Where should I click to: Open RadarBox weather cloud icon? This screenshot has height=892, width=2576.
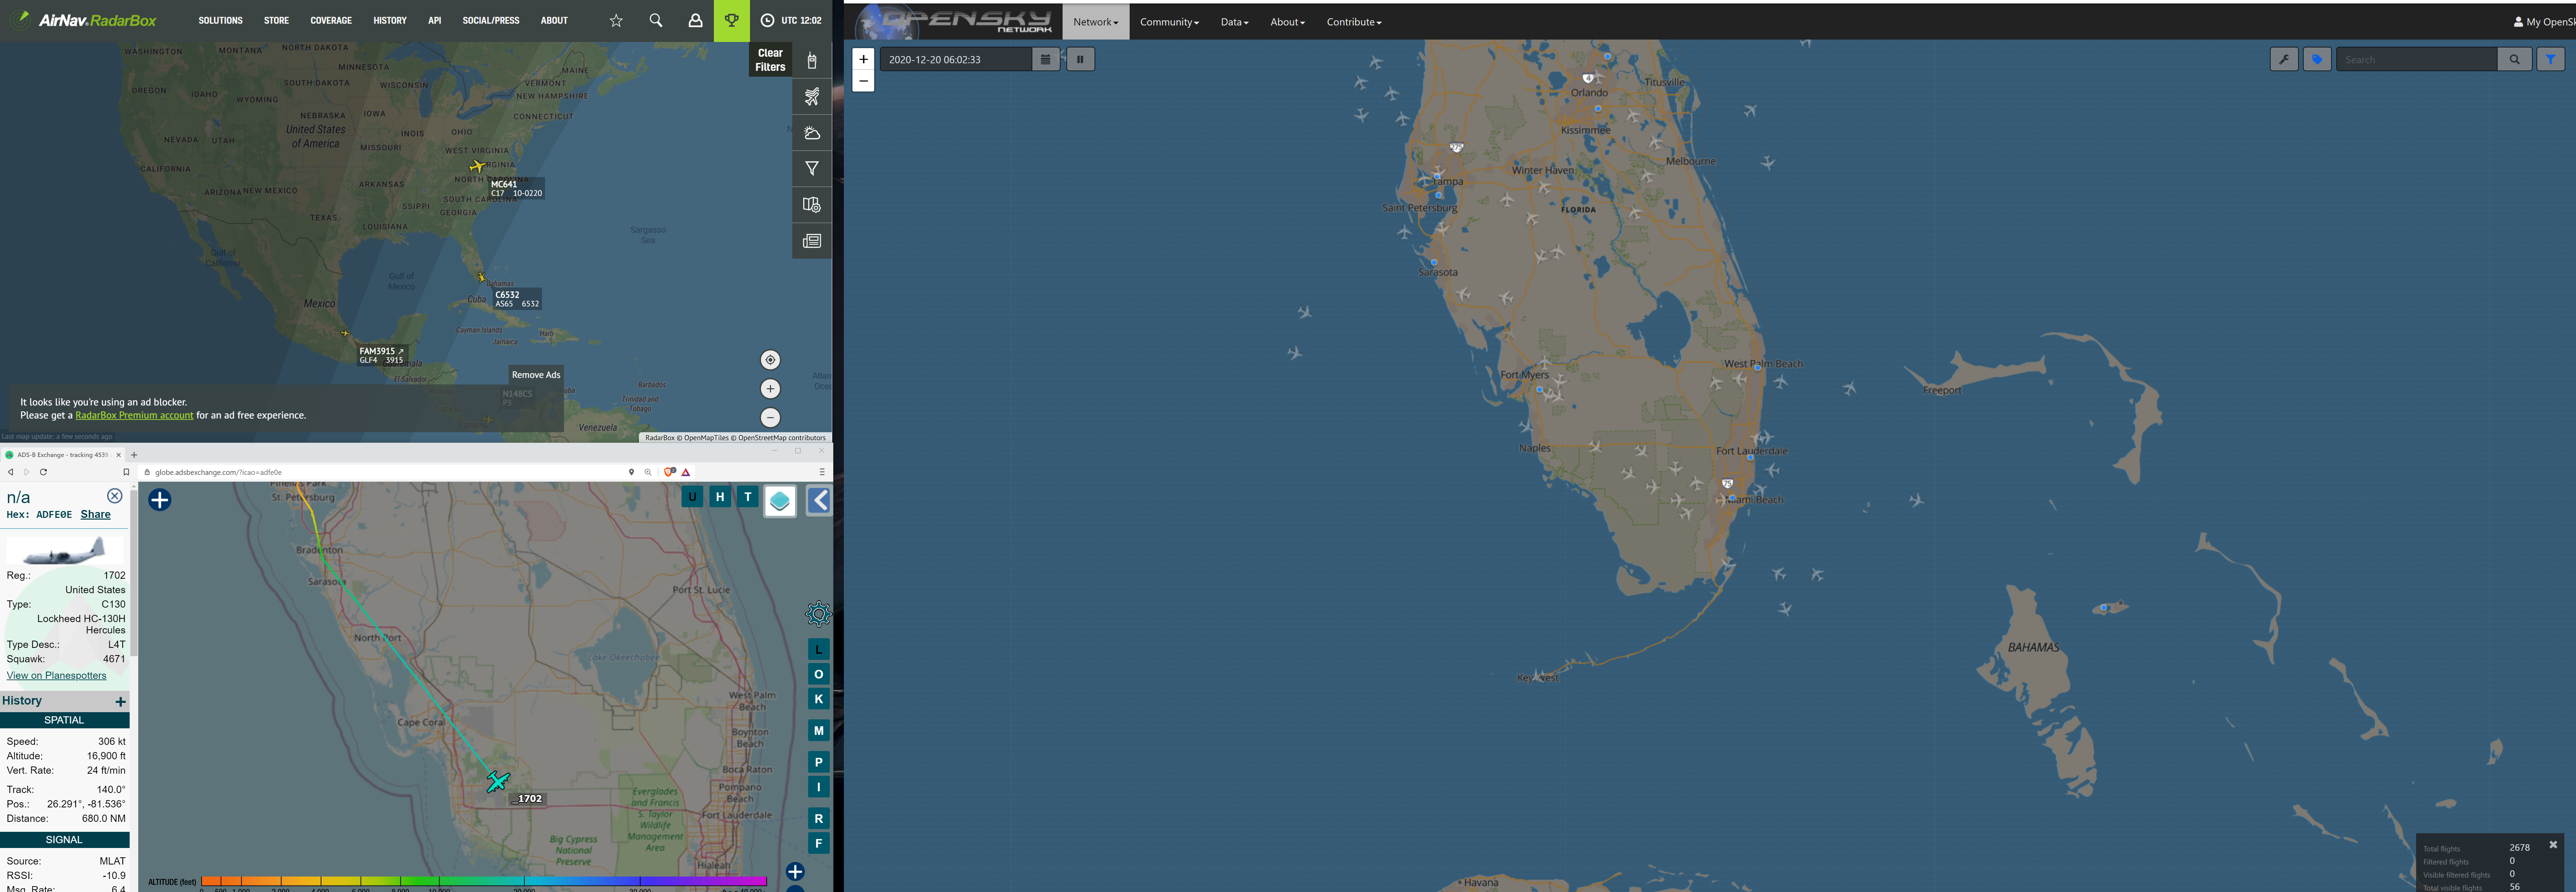(812, 133)
